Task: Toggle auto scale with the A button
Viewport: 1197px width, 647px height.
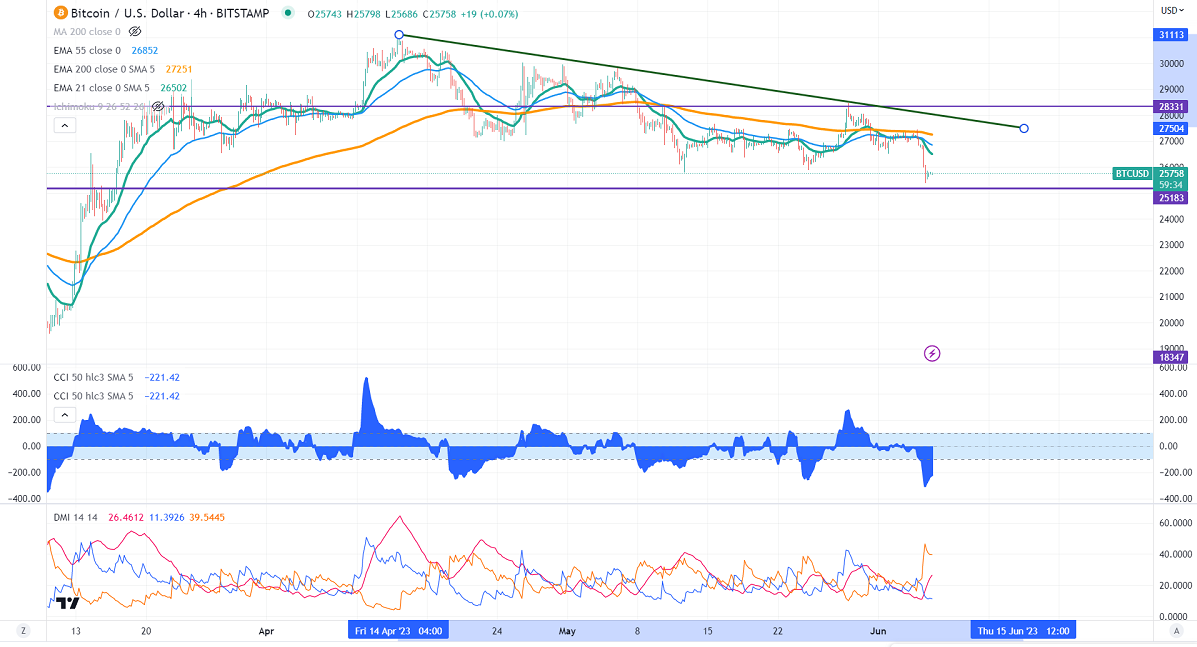Action: pos(1176,631)
